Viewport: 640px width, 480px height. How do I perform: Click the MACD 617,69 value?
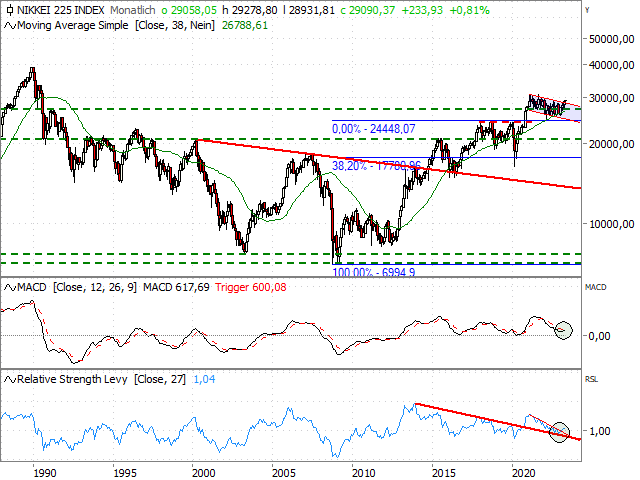click(x=176, y=287)
